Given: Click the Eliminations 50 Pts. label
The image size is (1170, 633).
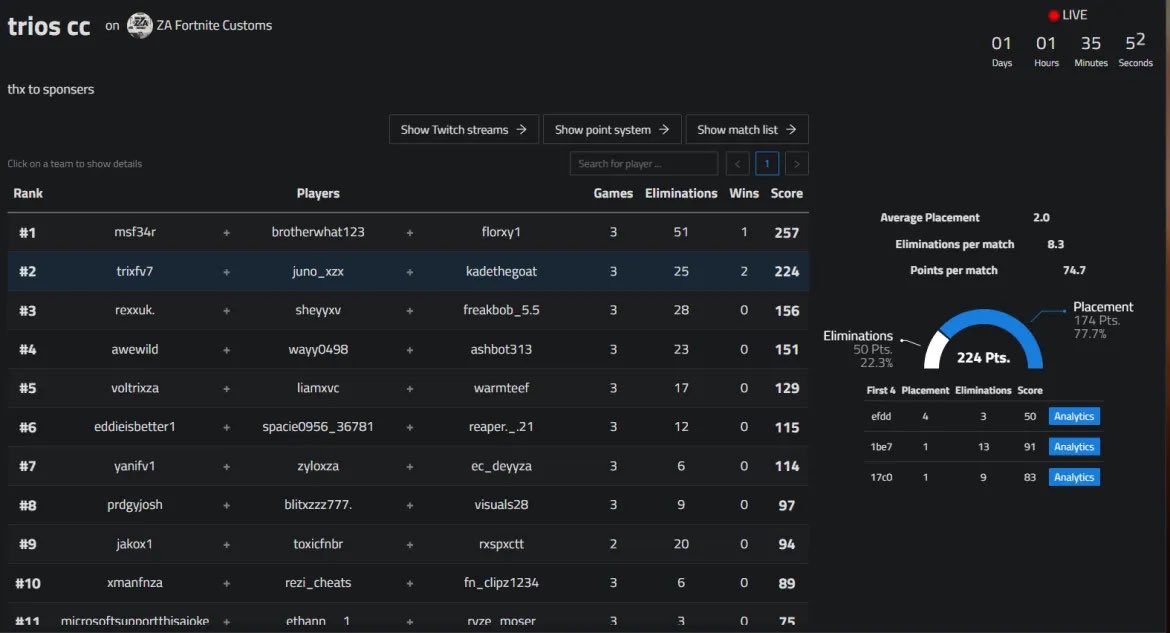Looking at the screenshot, I should coord(858,349).
